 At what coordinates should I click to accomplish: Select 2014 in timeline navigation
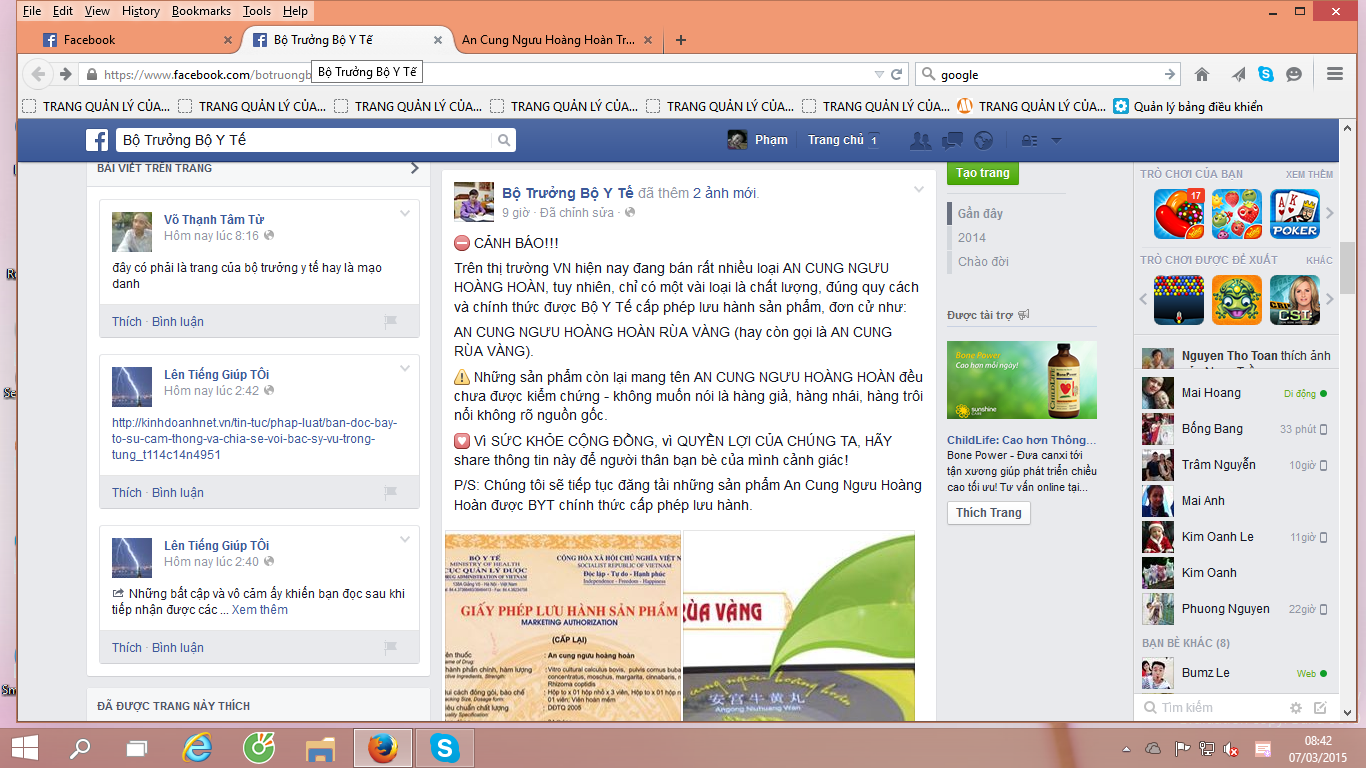point(972,238)
